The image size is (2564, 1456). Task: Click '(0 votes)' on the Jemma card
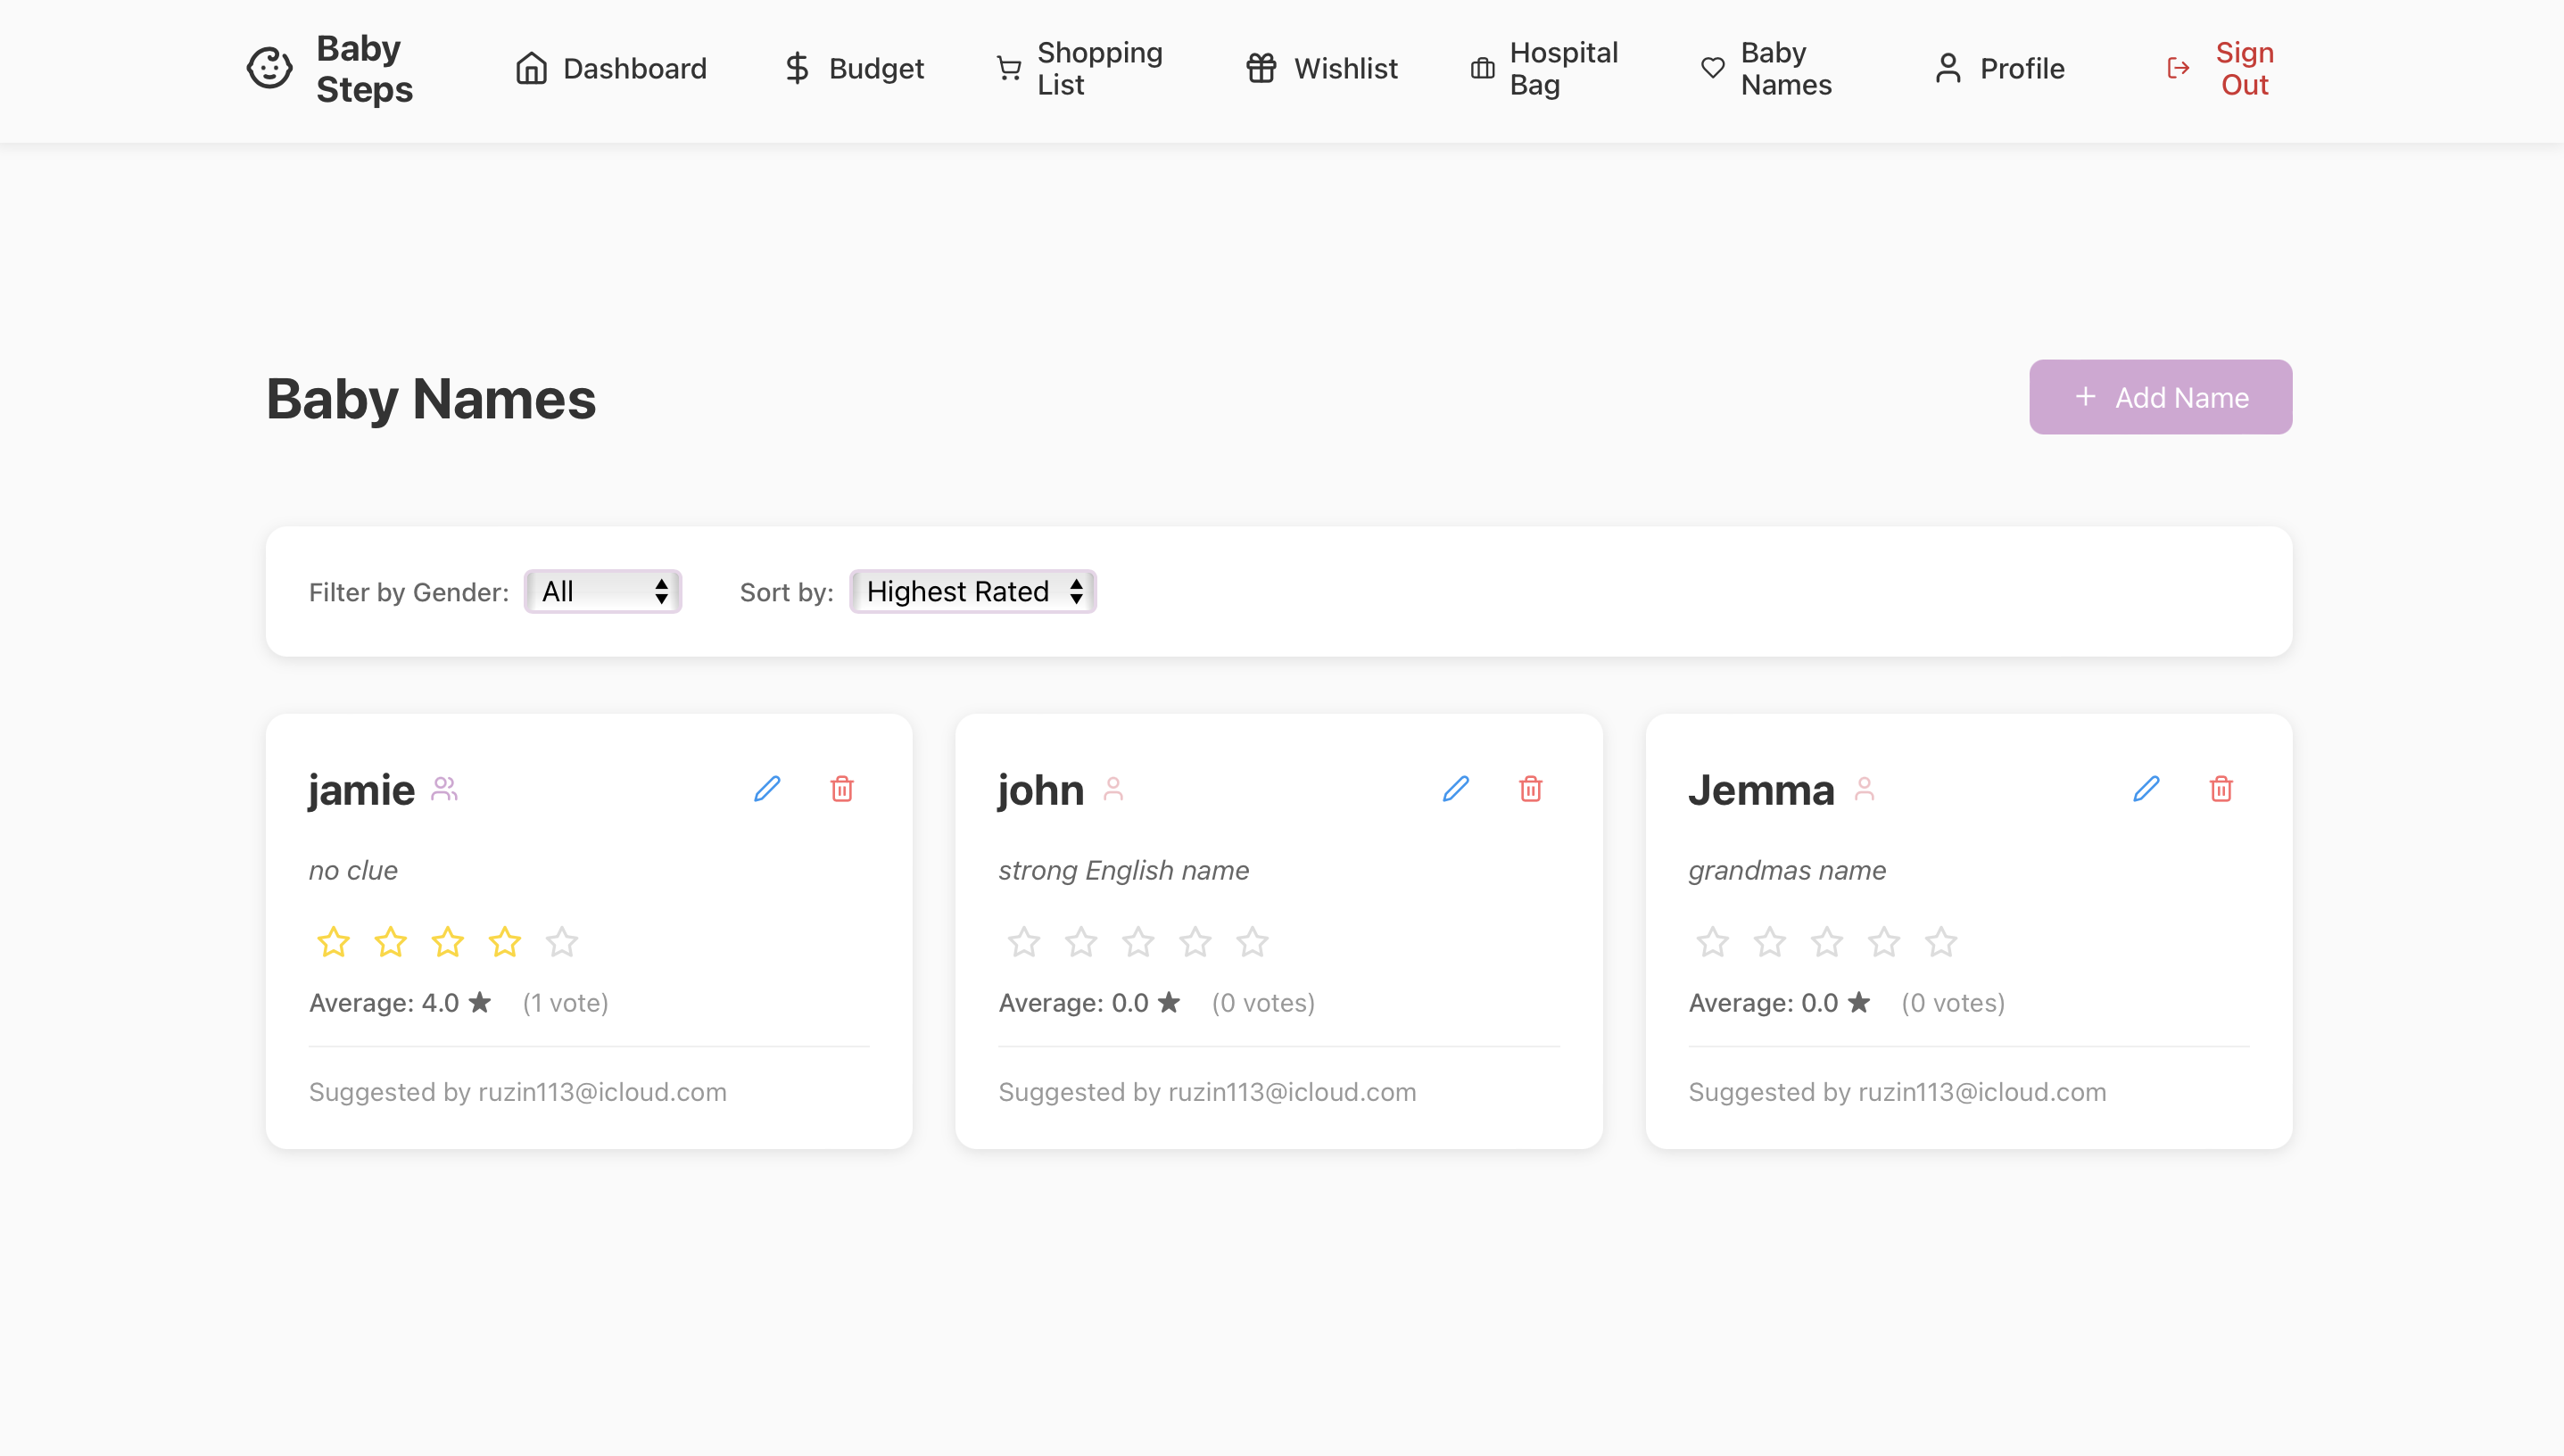(1953, 1002)
